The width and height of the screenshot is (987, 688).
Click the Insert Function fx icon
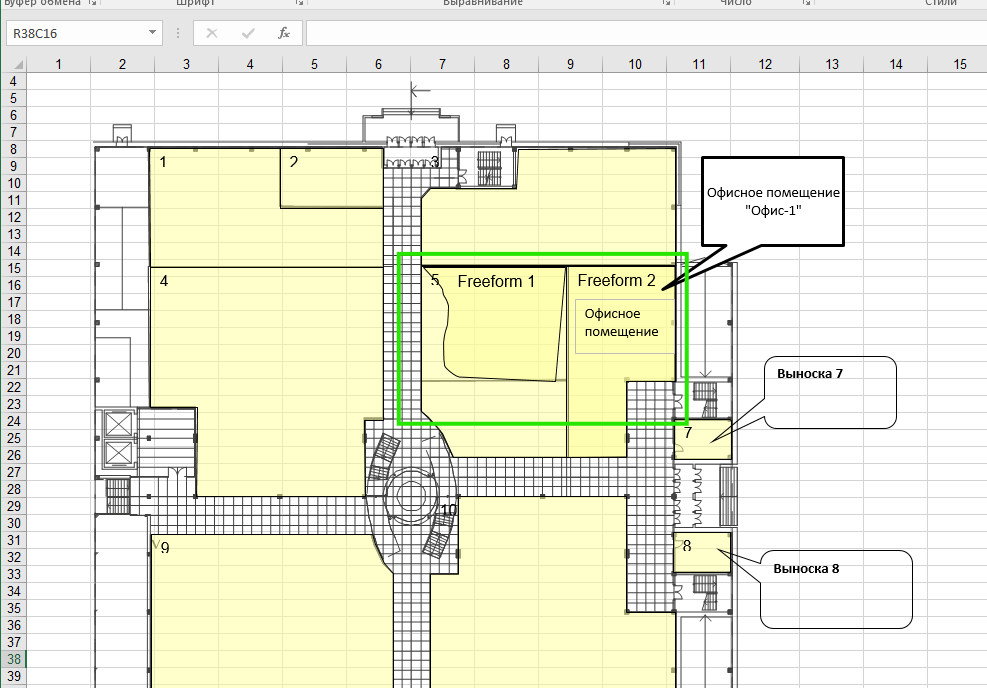284,33
